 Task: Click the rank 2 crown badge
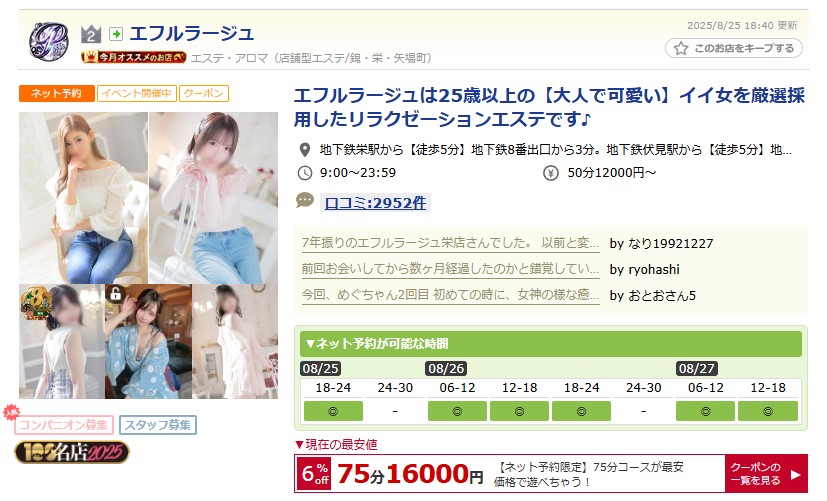(91, 34)
